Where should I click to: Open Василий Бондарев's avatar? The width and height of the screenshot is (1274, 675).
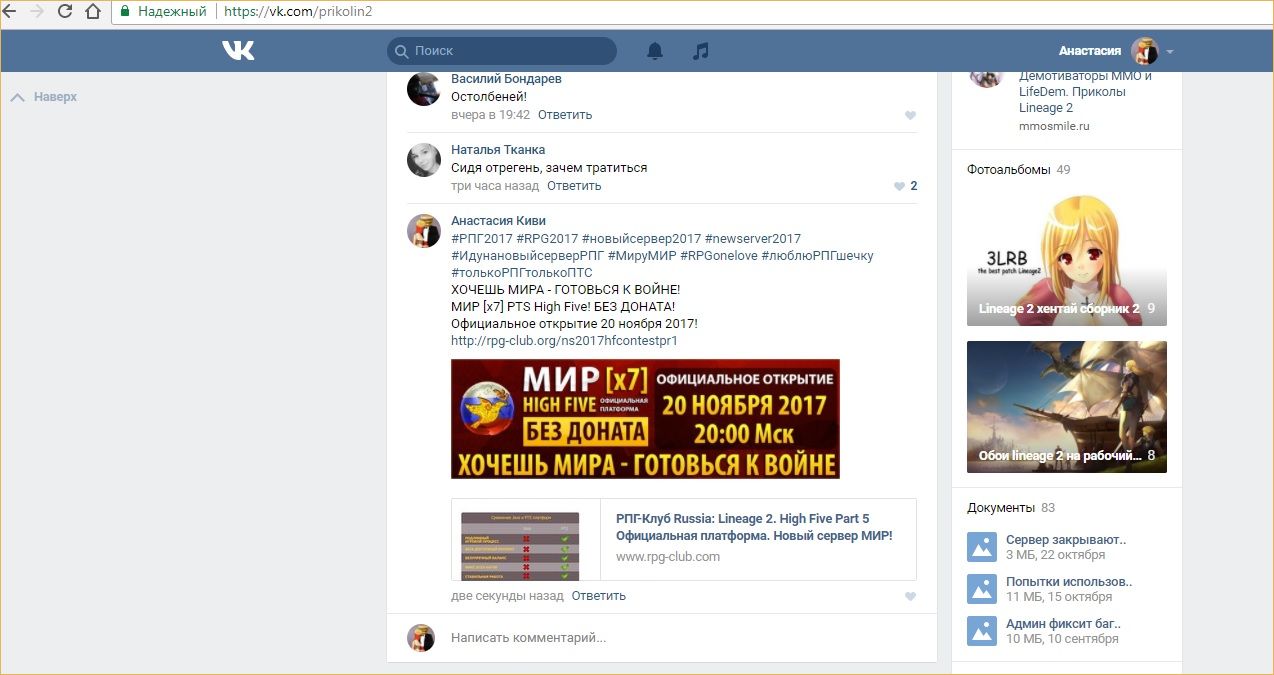click(423, 89)
